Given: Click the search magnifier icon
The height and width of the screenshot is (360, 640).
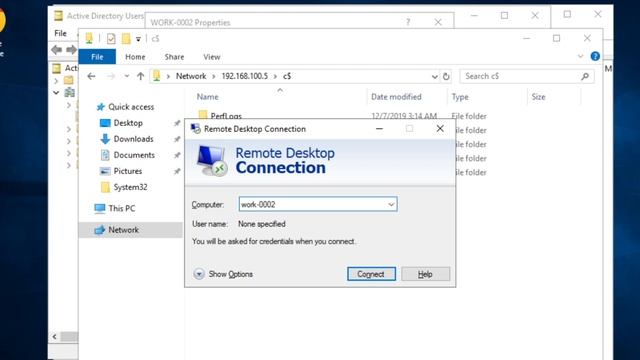Looking at the screenshot, I should pos(585,76).
